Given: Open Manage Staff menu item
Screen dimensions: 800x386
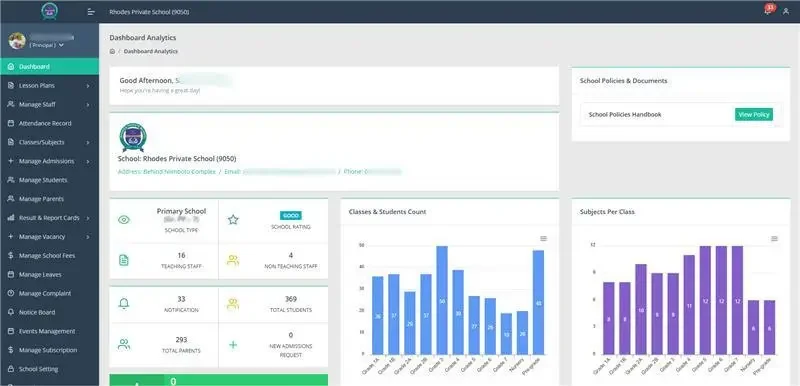Looking at the screenshot, I should 37,105.
